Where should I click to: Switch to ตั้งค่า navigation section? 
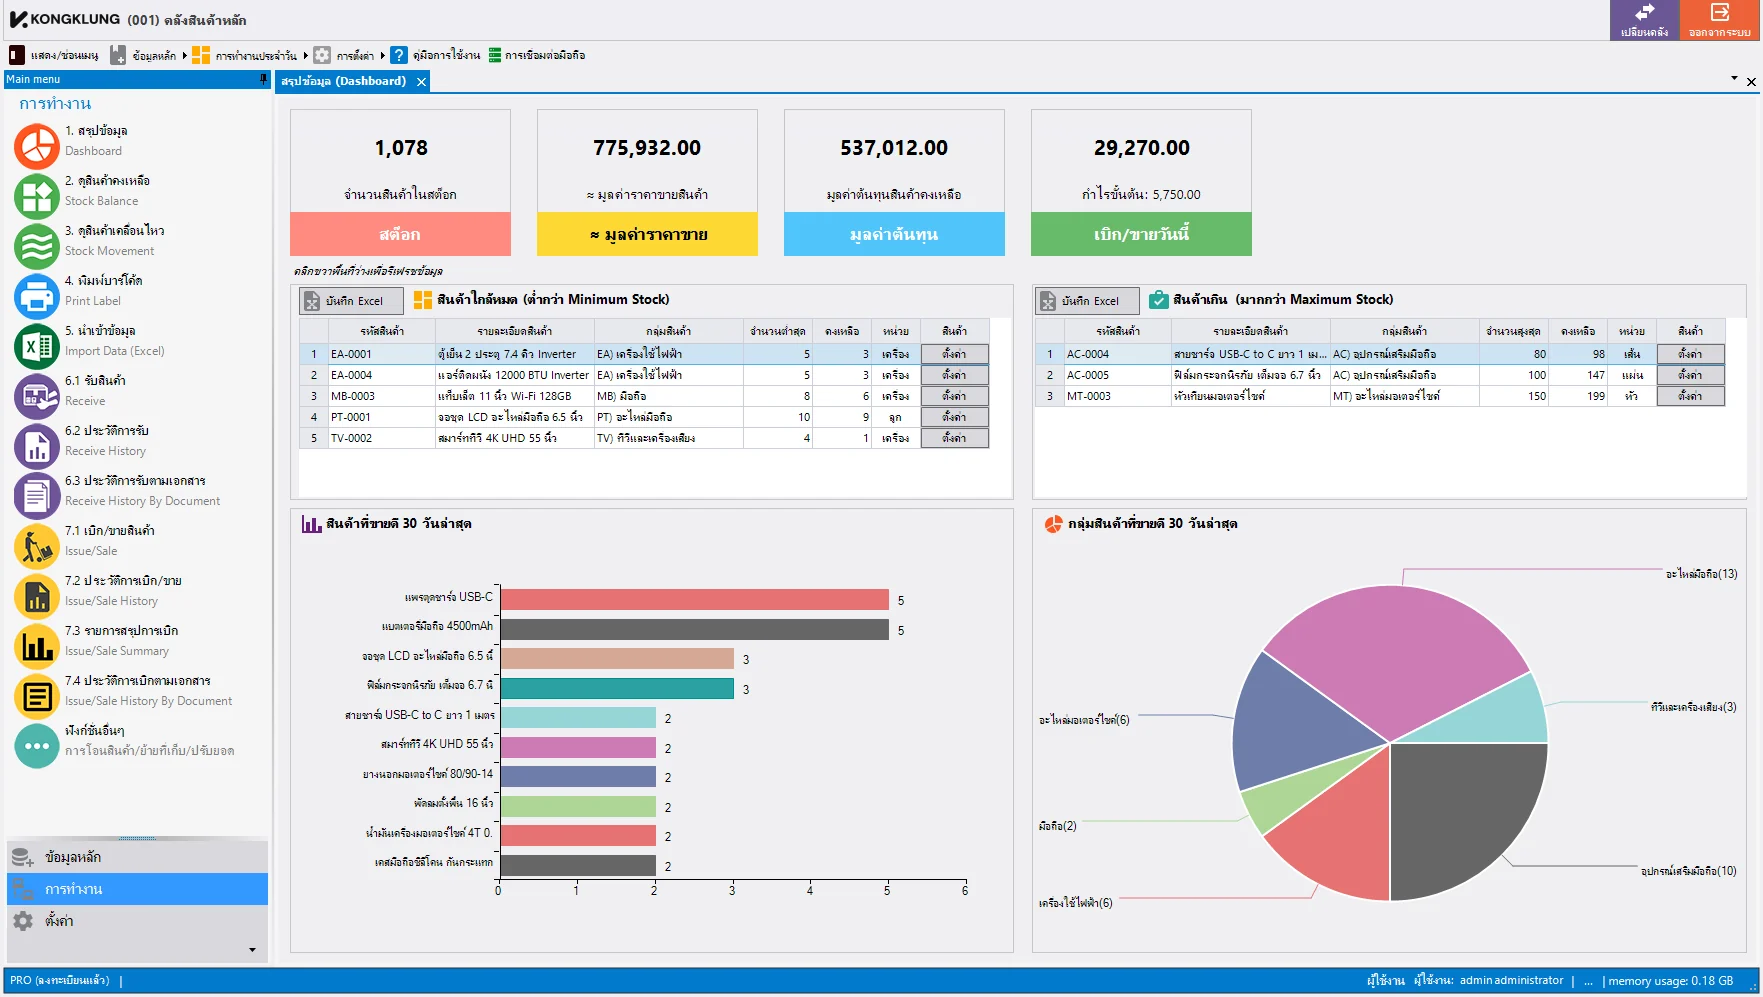137,921
